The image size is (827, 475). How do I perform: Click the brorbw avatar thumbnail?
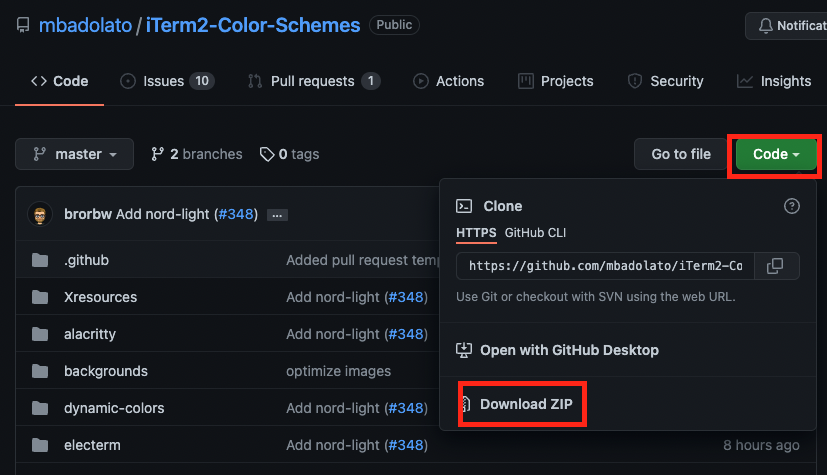[40, 215]
